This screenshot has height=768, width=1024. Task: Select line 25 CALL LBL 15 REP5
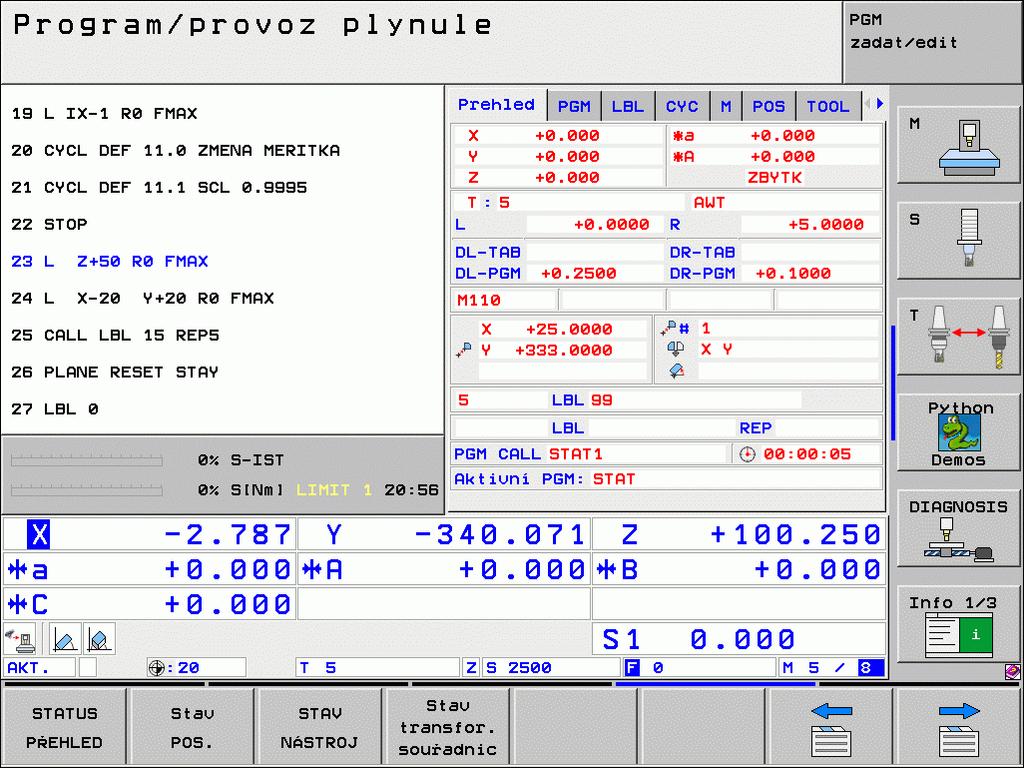click(116, 335)
